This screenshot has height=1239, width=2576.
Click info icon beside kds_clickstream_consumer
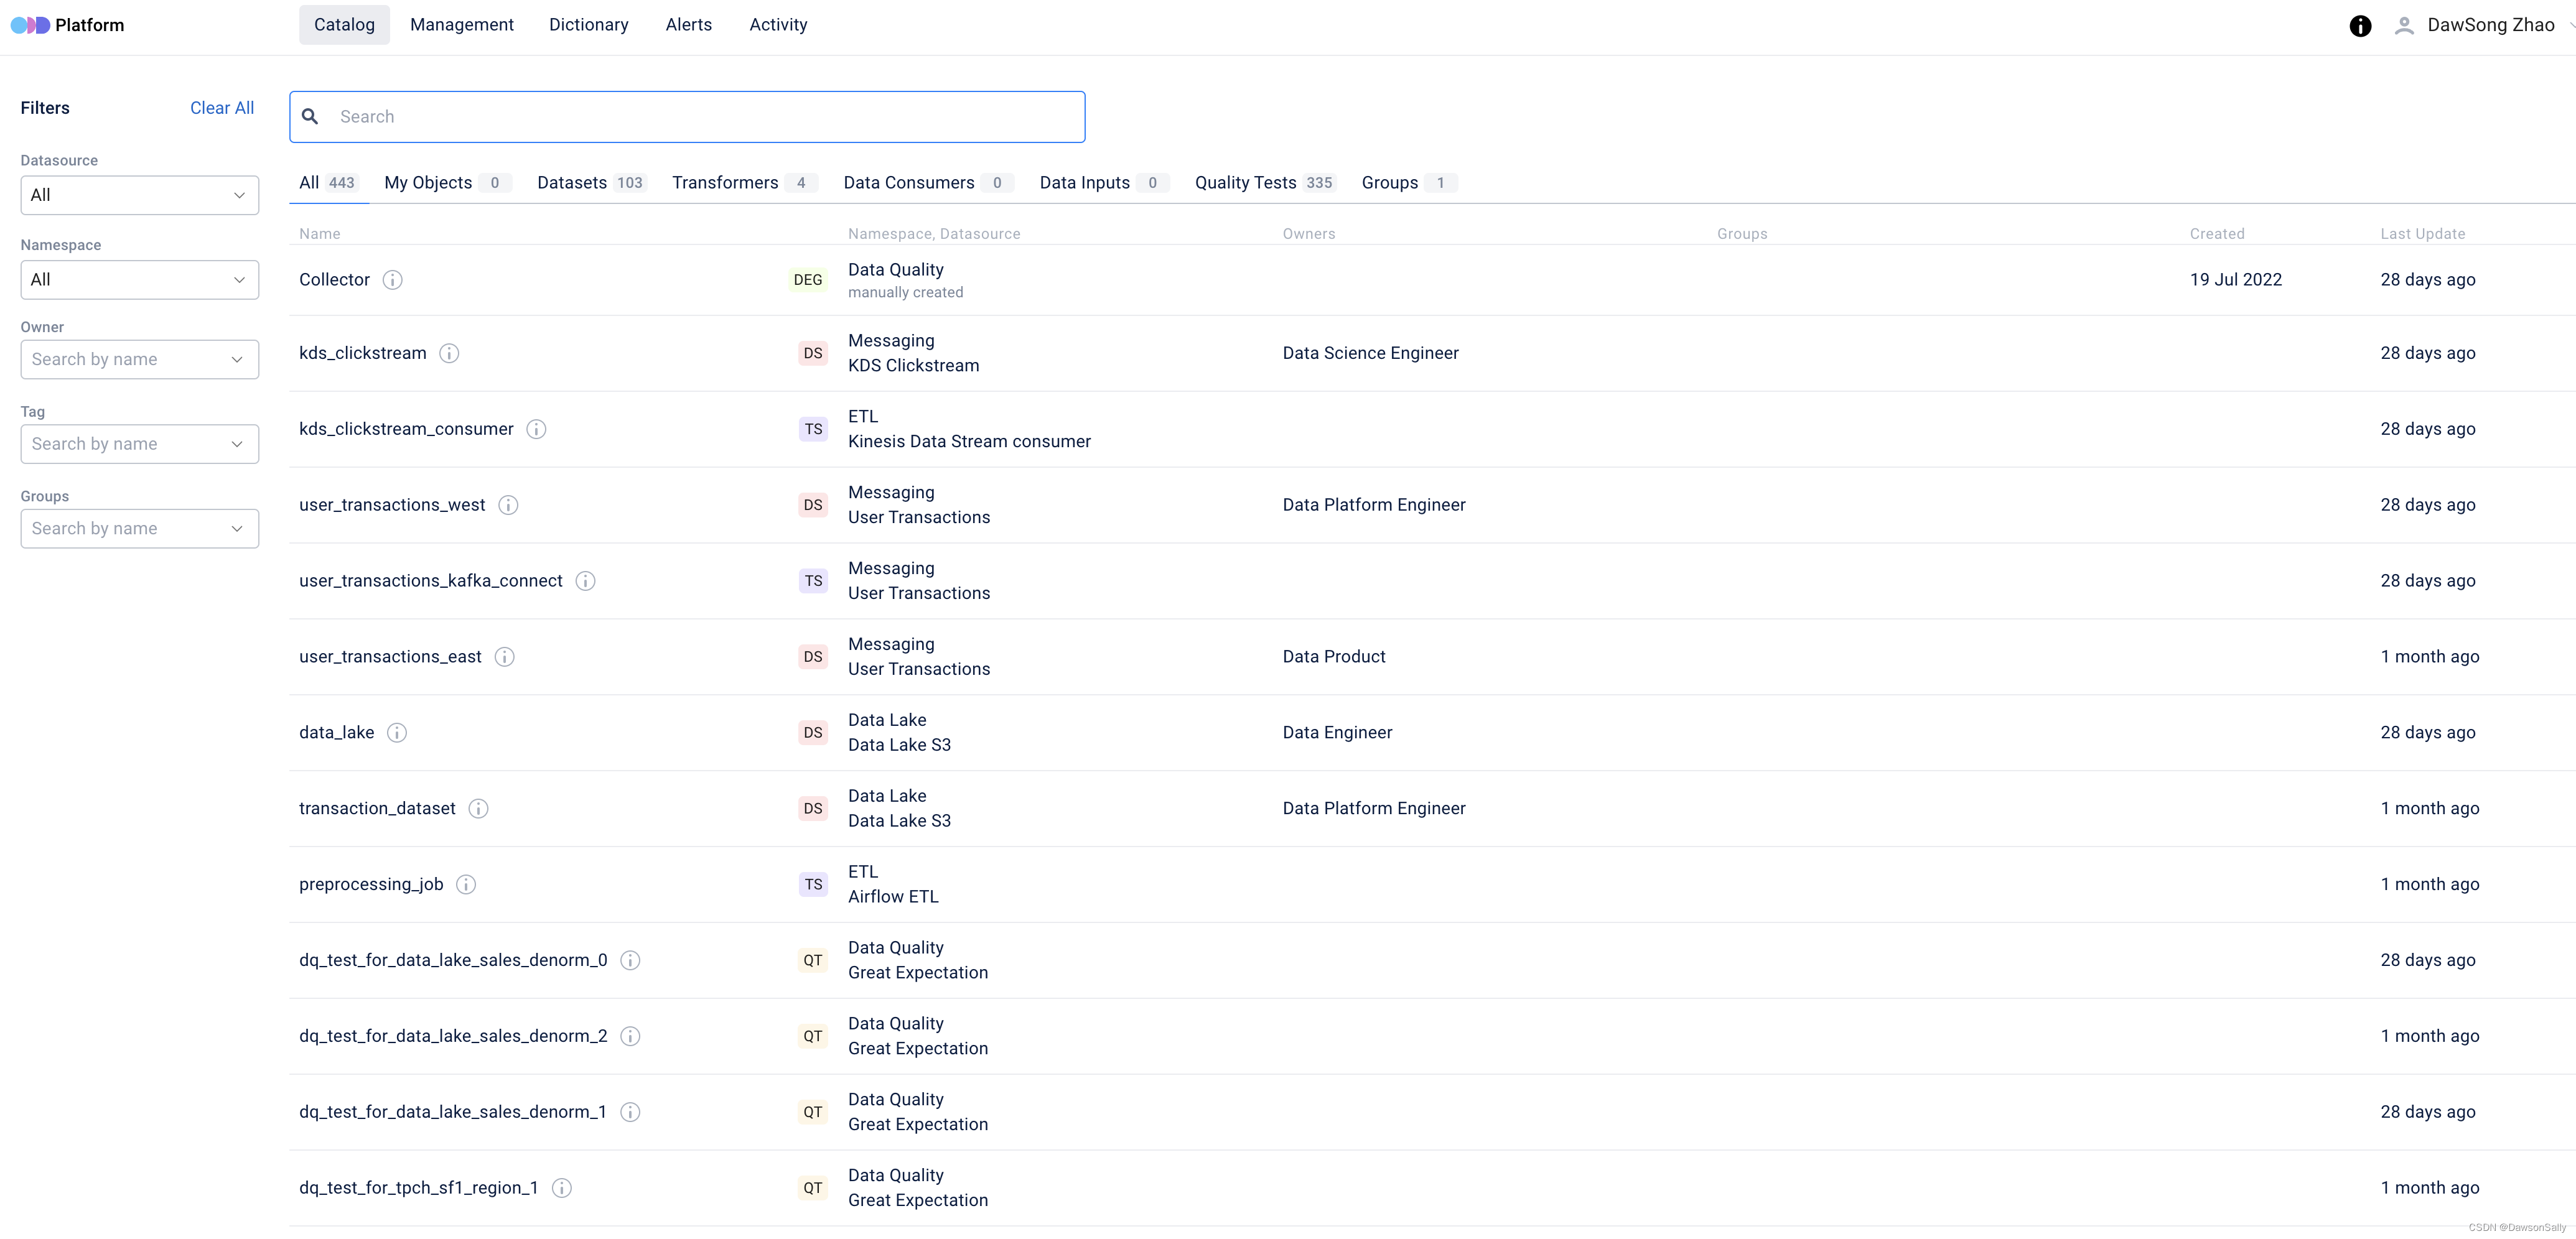[536, 429]
